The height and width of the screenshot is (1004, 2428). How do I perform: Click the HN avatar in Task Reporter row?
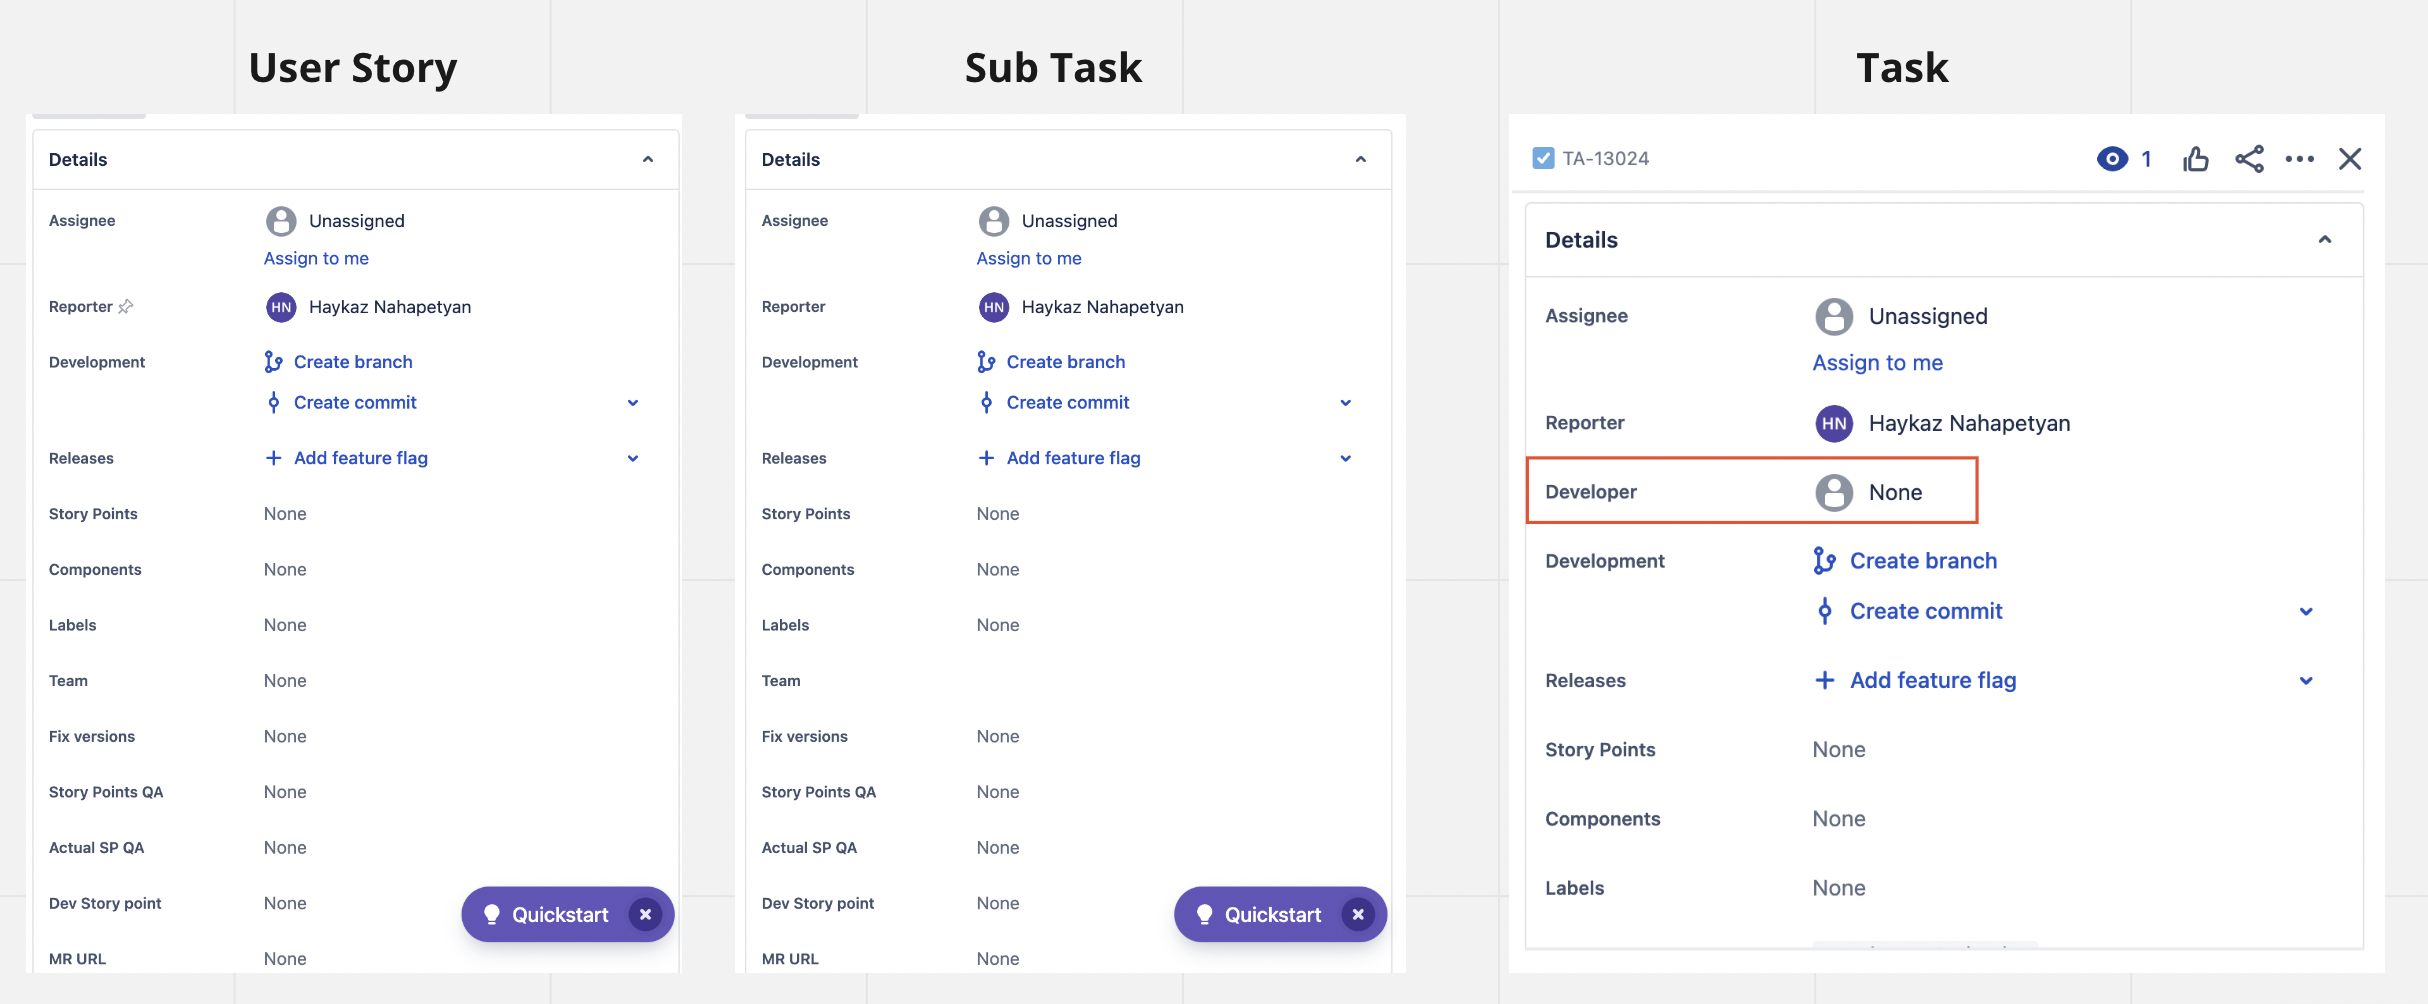[x=1834, y=423]
